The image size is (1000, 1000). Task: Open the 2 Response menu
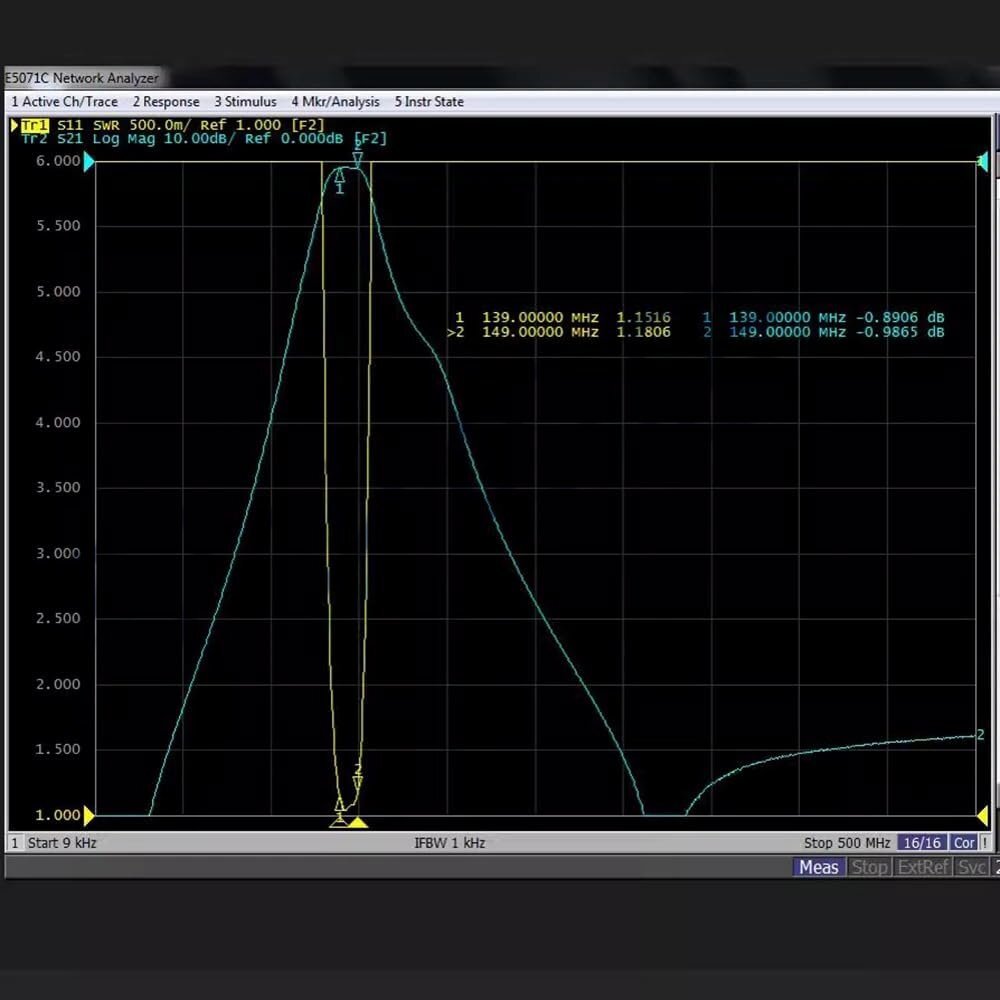166,101
